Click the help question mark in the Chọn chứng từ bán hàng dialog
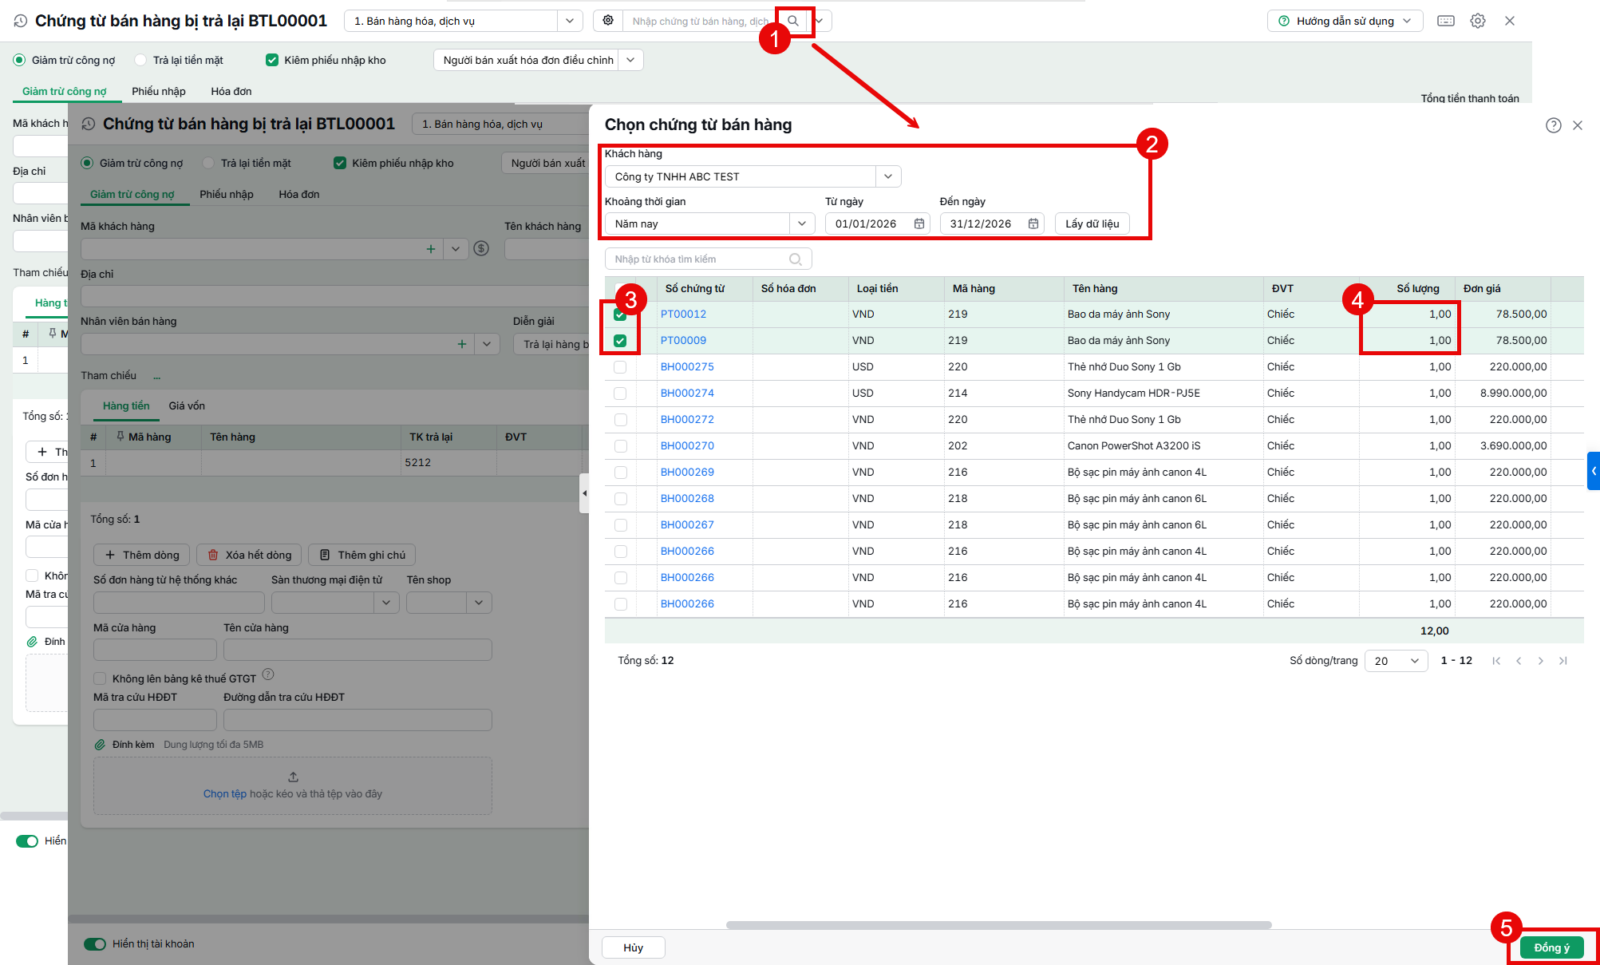Image resolution: width=1600 pixels, height=965 pixels. (1553, 125)
